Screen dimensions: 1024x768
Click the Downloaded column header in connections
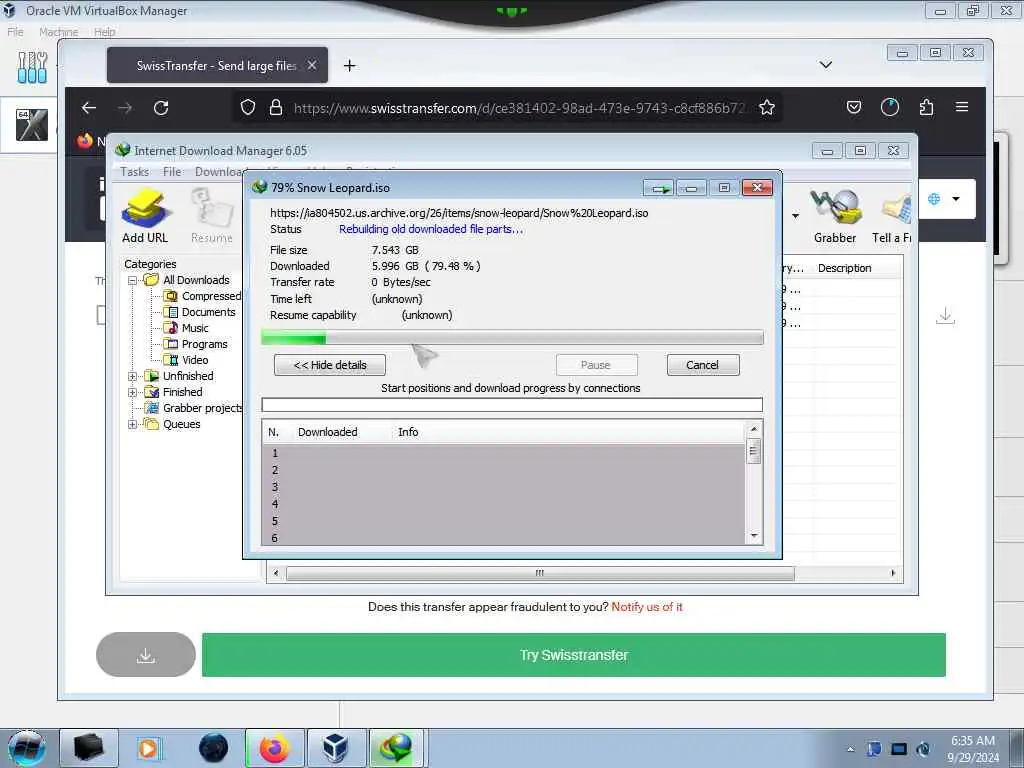(x=328, y=432)
